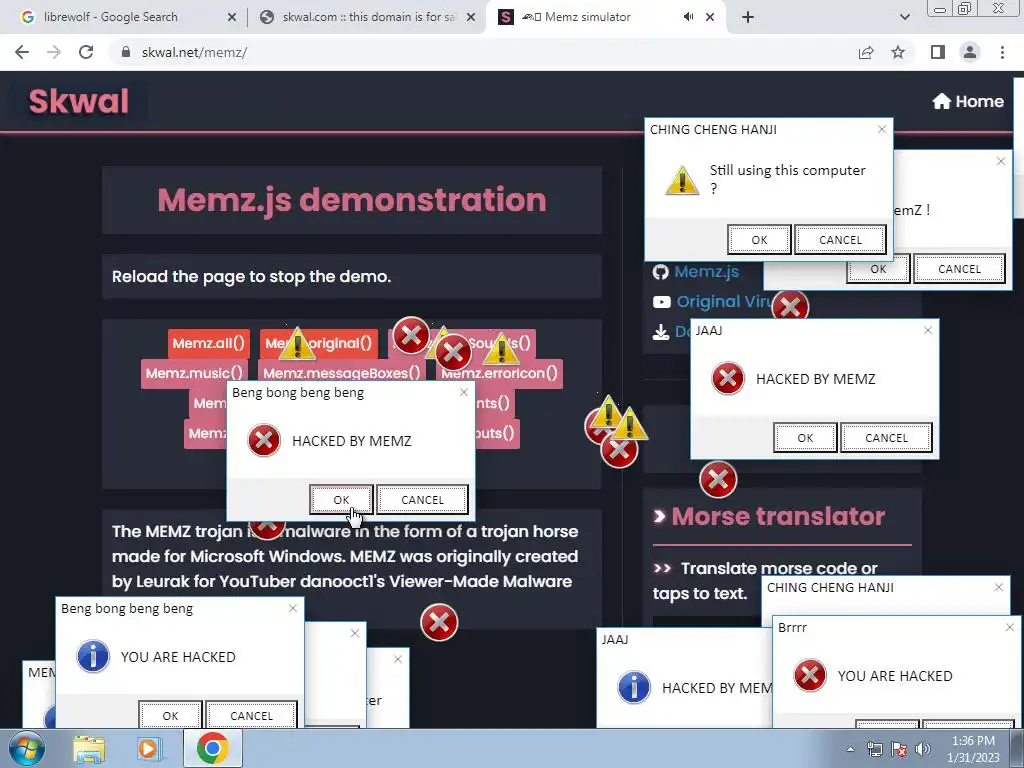The height and width of the screenshot is (768, 1024).
Task: Click CANCEL in the YOU ARE HACKED info dialog
Action: click(251, 715)
